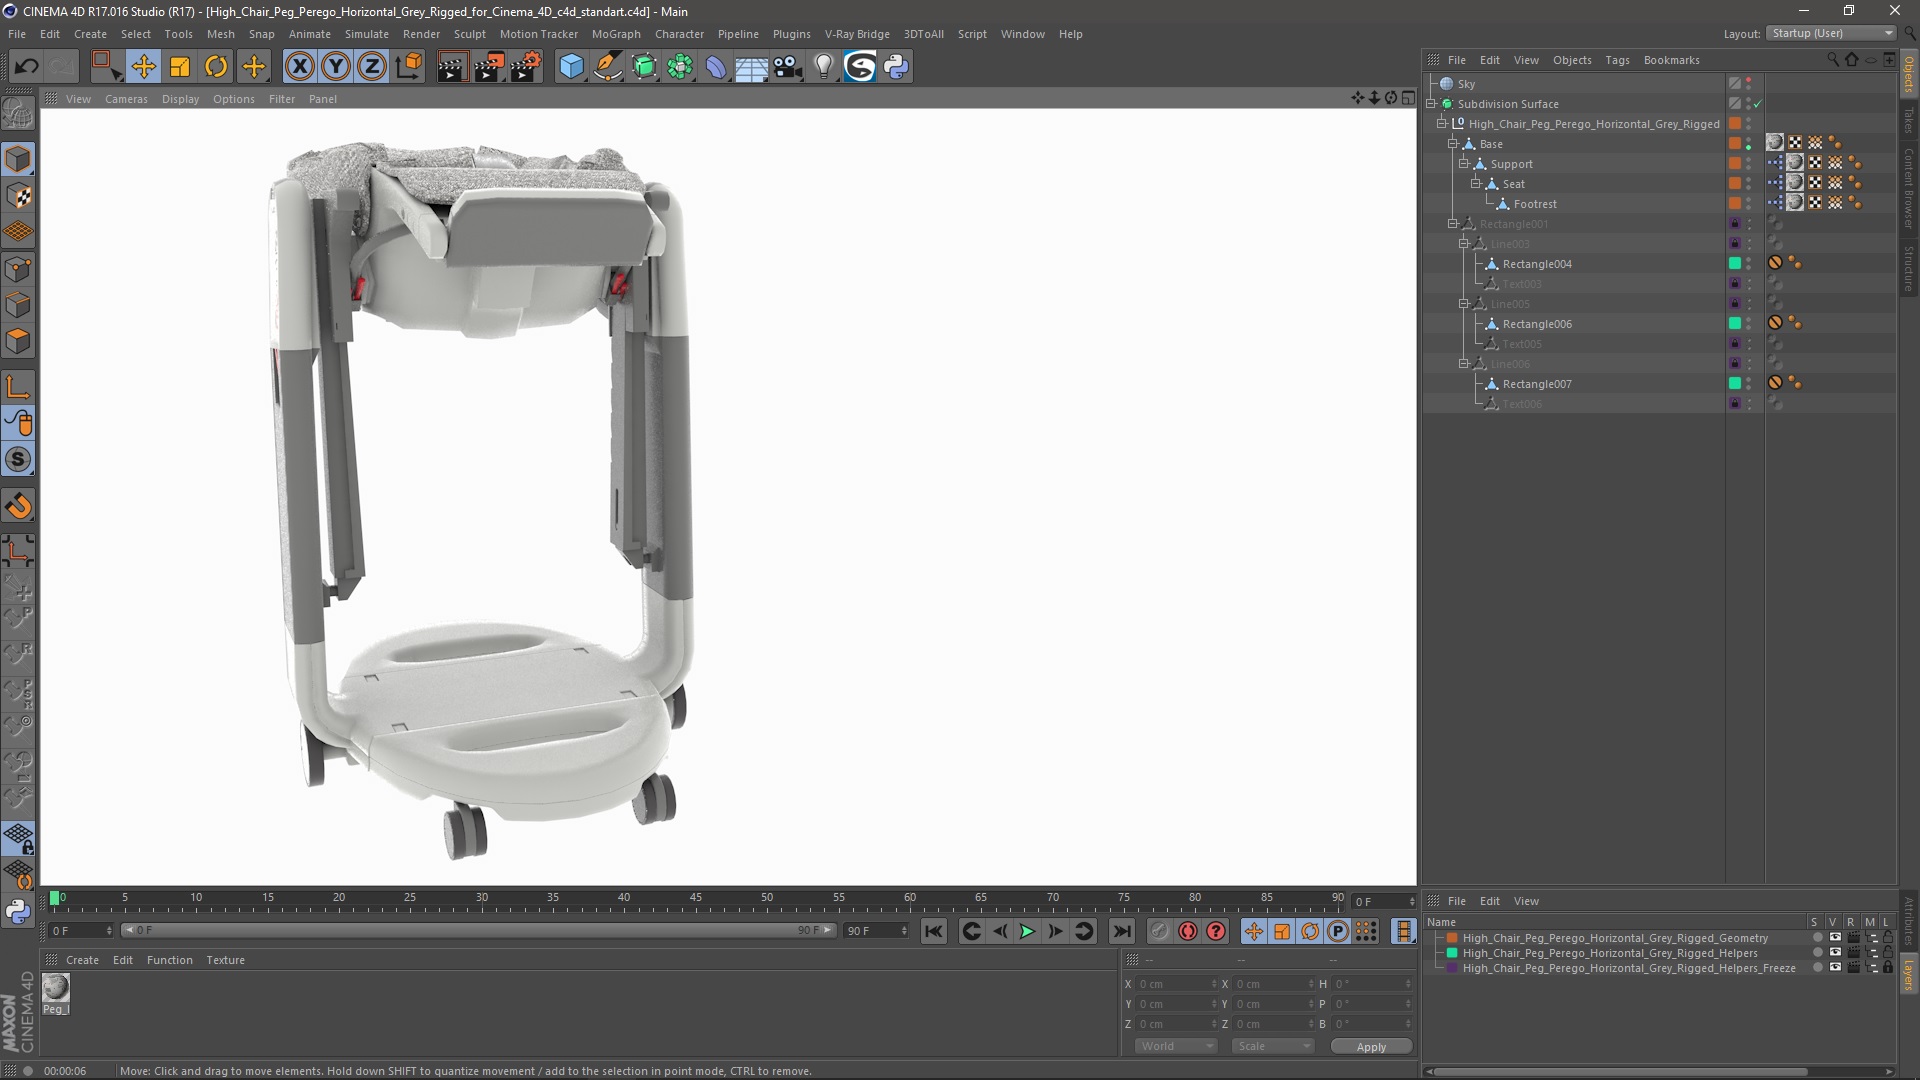Open the Character menu
Image resolution: width=1920 pixels, height=1080 pixels.
[679, 34]
